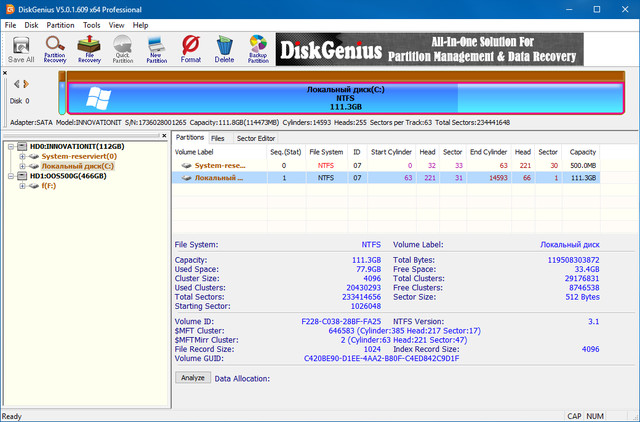Click the Save All toolbar icon
Screen dimensions: 640x422
pos(21,48)
